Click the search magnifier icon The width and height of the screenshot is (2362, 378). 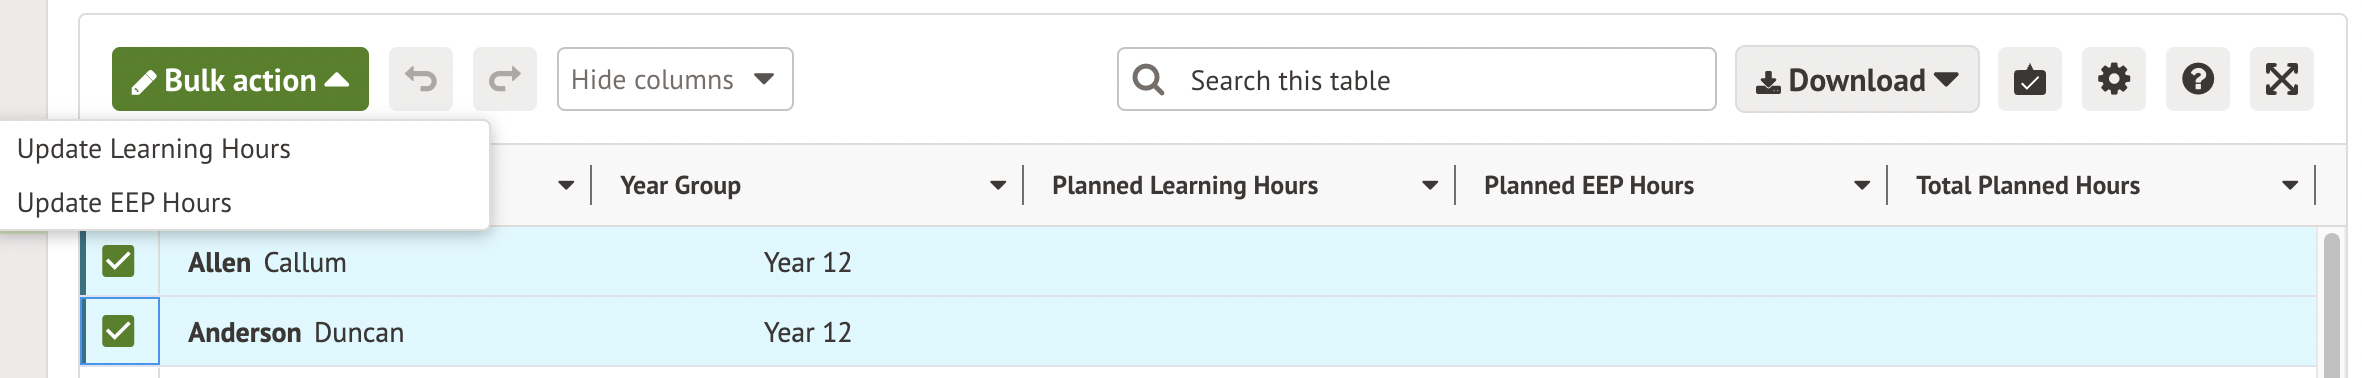click(1149, 79)
